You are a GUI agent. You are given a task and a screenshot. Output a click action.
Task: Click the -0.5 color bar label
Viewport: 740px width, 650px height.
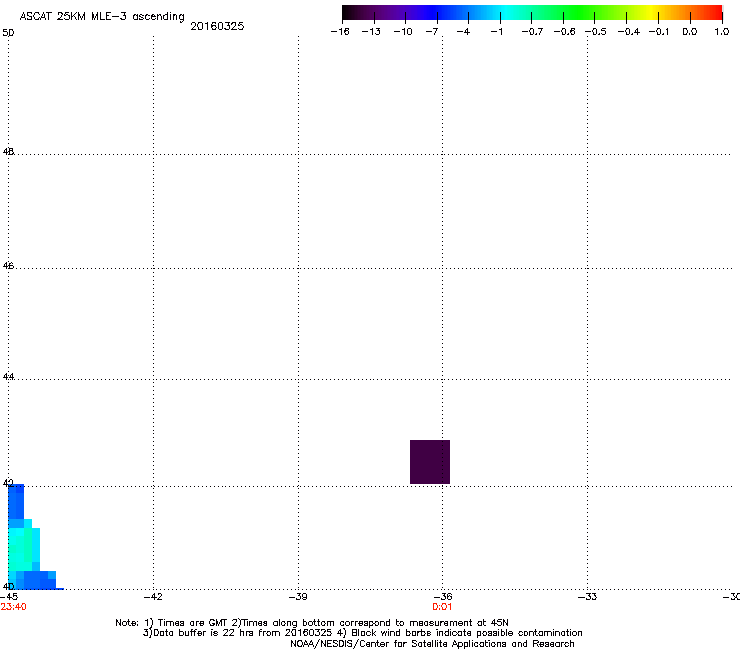click(596, 32)
